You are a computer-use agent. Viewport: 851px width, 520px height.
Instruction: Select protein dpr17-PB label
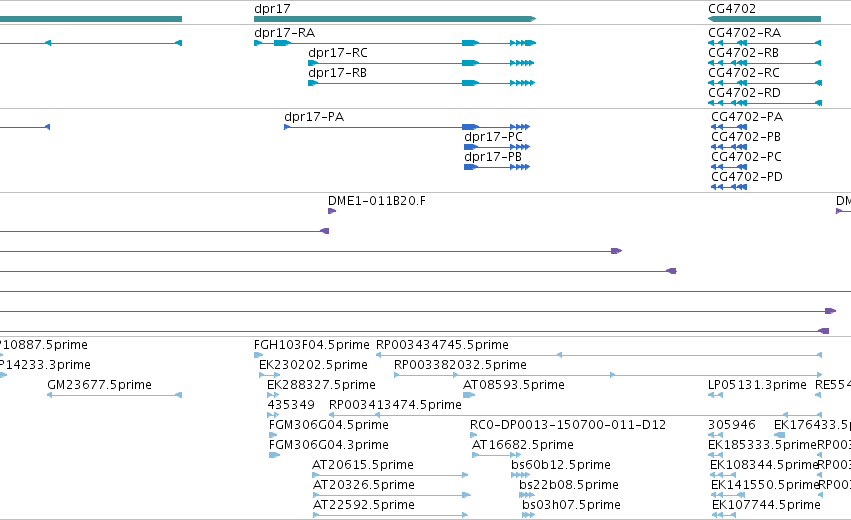tap(493, 157)
